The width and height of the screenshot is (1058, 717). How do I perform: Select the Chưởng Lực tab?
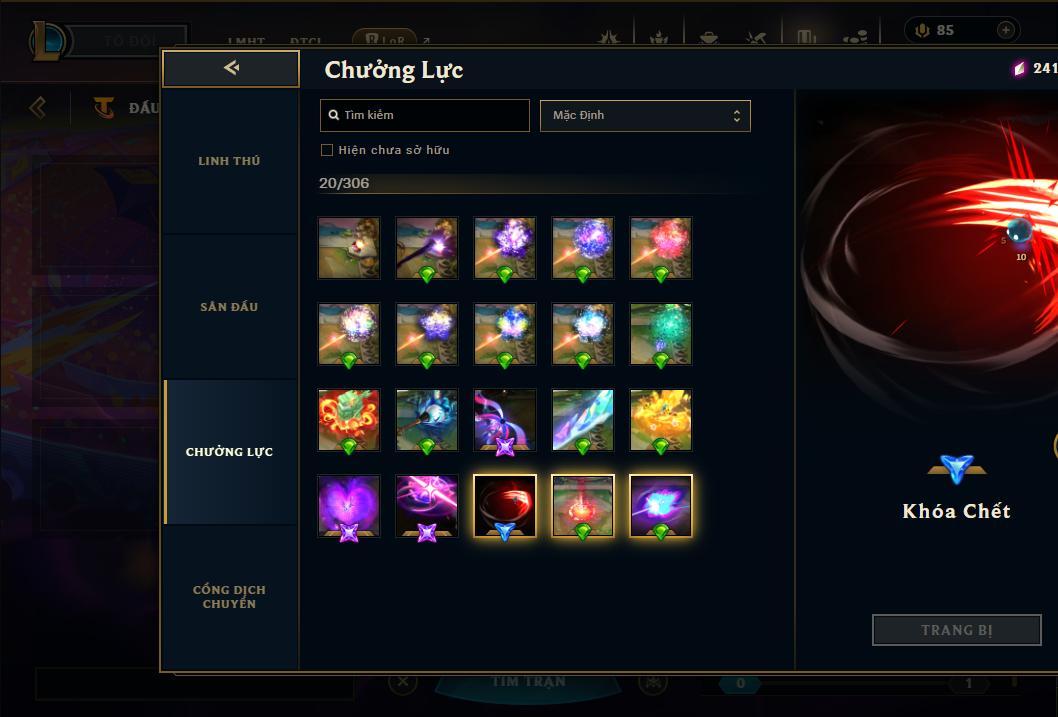point(229,452)
